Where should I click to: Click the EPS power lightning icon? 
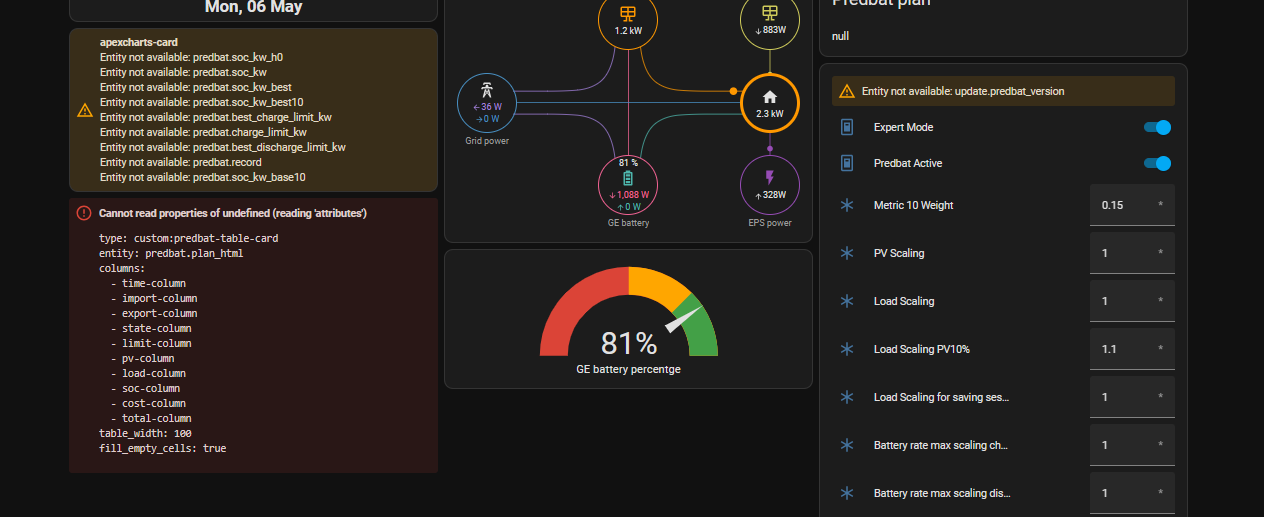(x=769, y=178)
